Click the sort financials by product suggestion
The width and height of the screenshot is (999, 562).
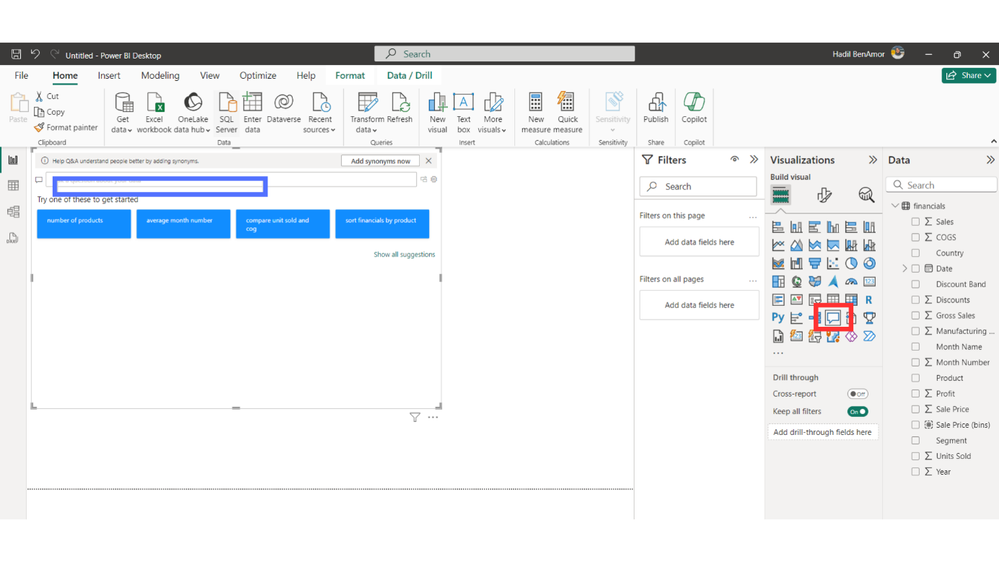click(x=382, y=224)
